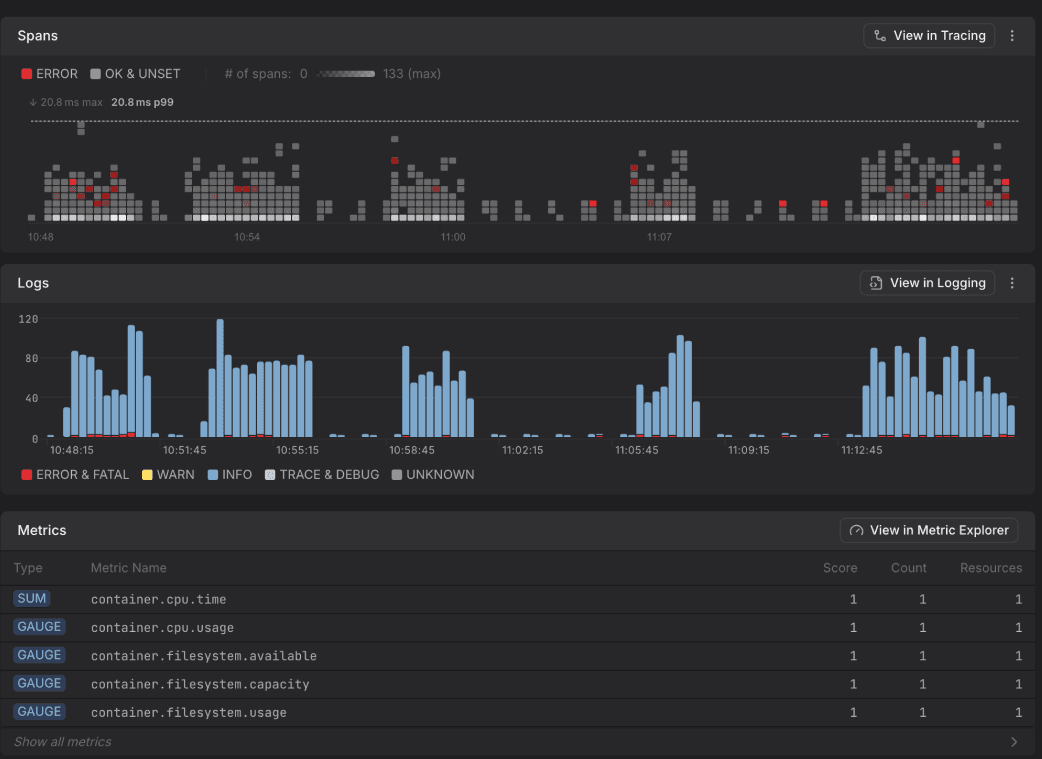This screenshot has height=759, width=1042.
Task: Select the container.cpu.time metric row
Action: pyautogui.click(x=517, y=599)
